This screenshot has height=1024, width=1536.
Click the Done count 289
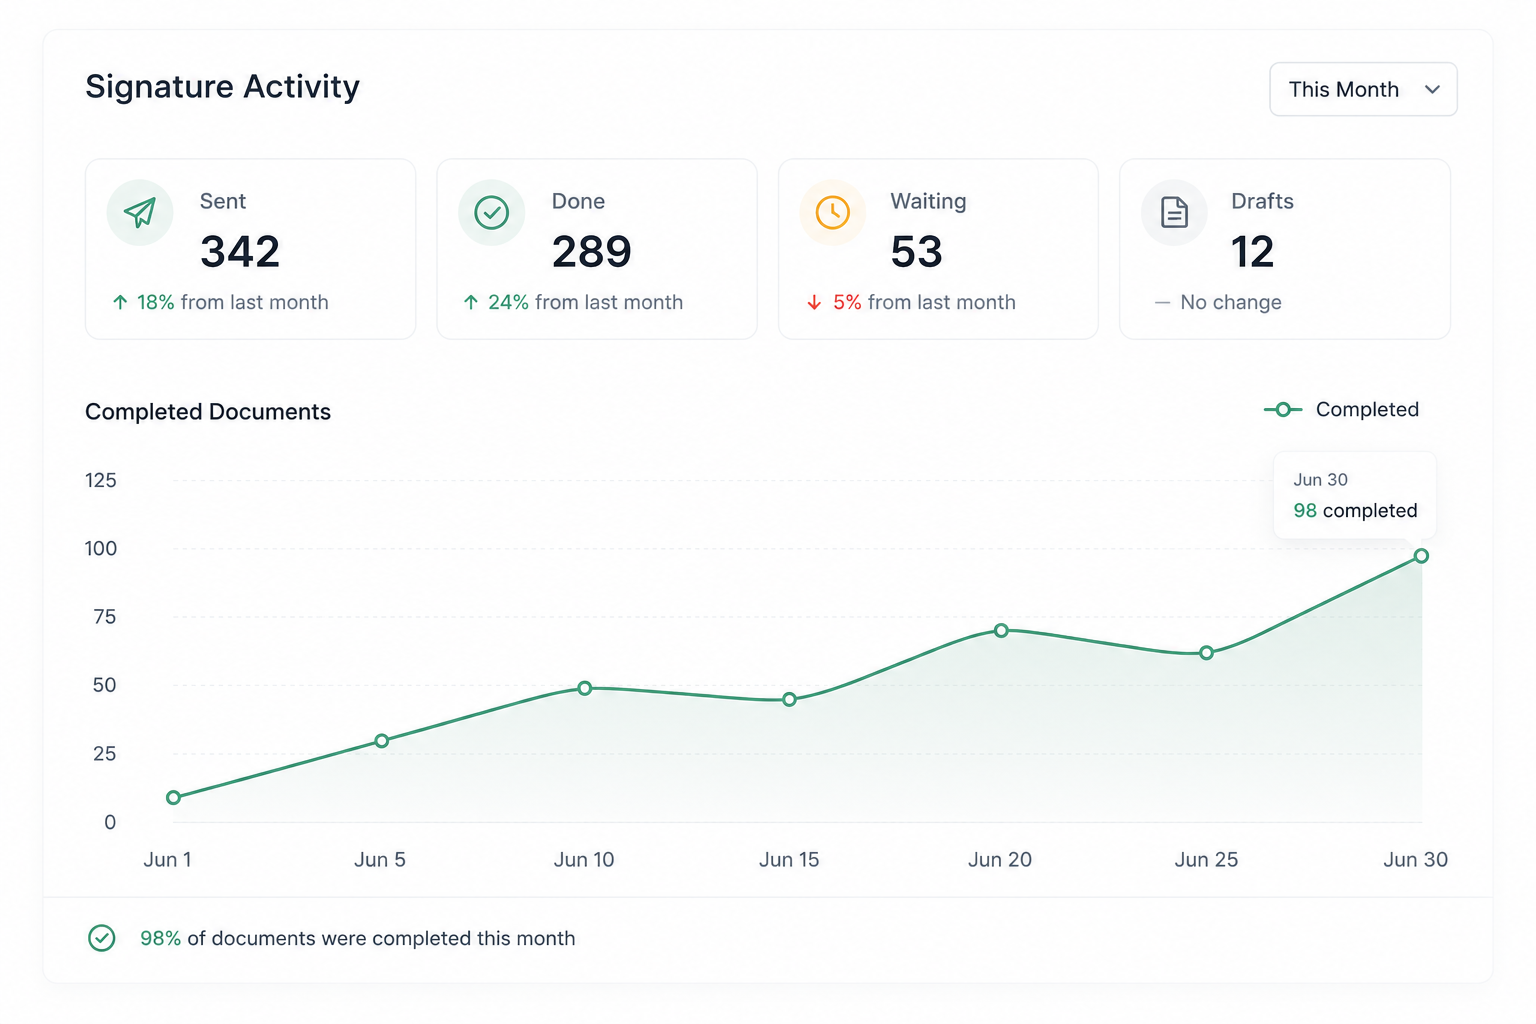coord(592,251)
